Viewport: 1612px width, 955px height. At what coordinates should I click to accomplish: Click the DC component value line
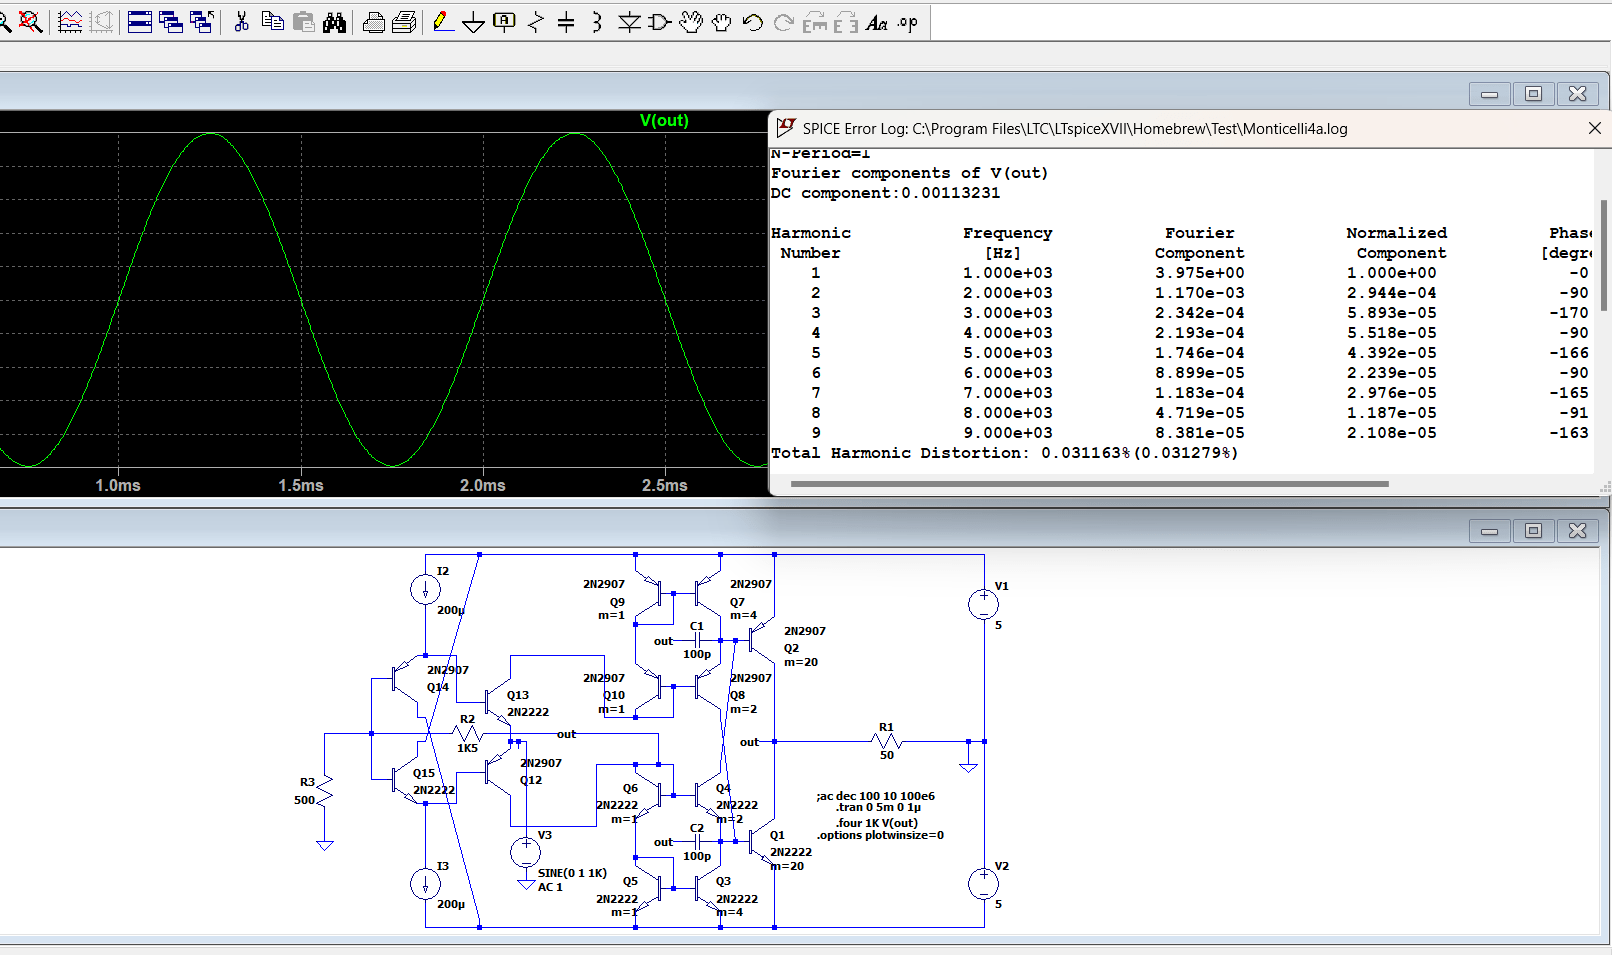[885, 193]
